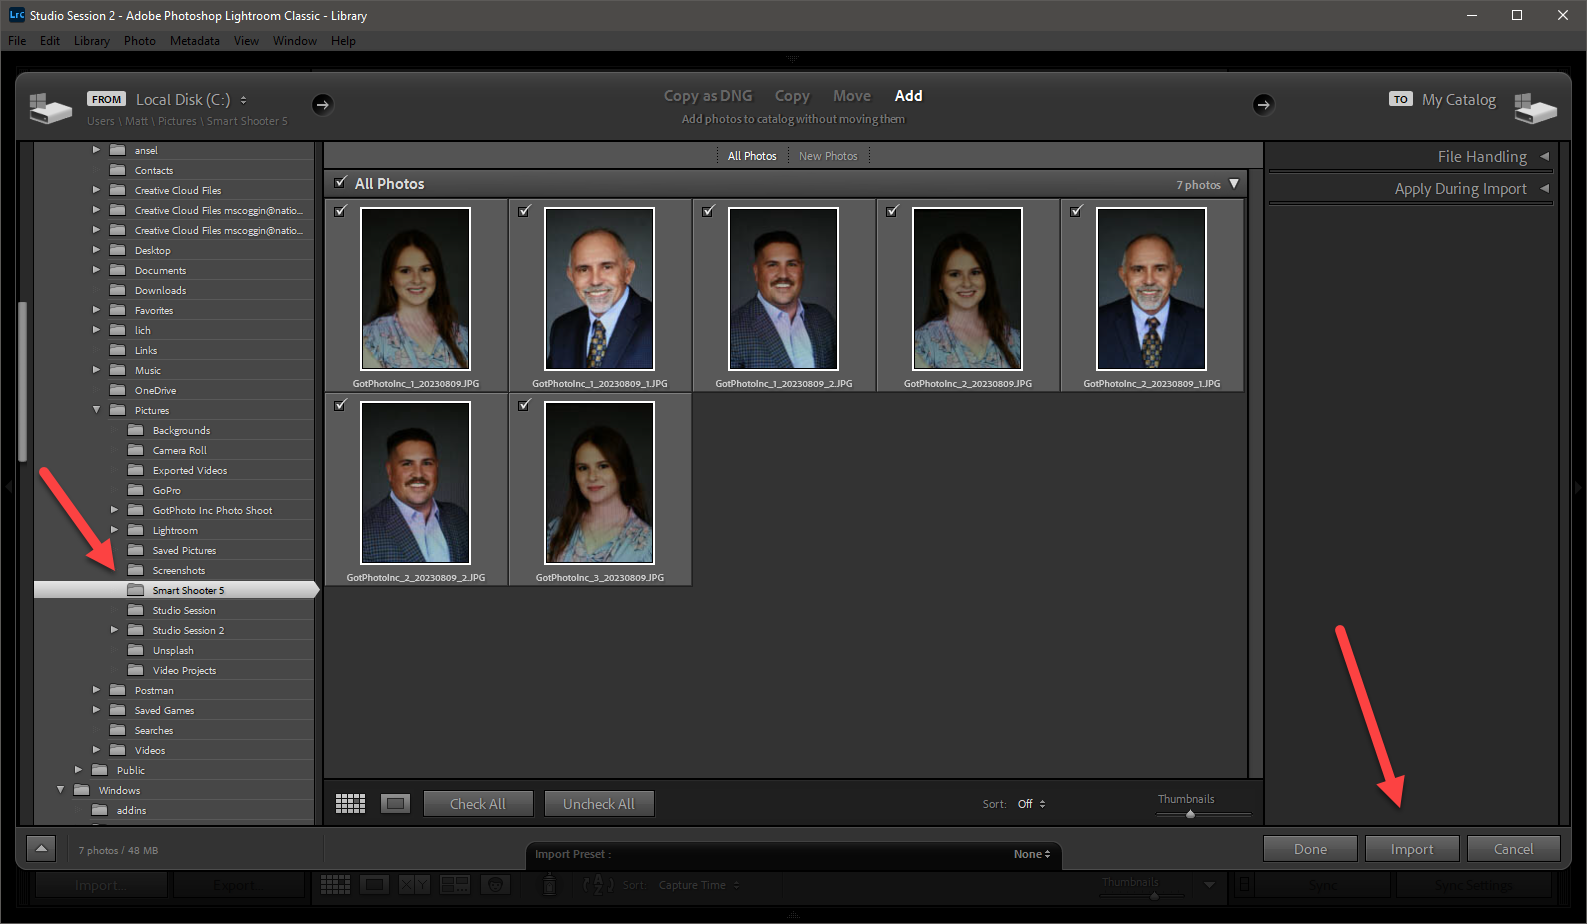
Task: Select thumbnail GotPhotoInc_2_20230809_1.JPG
Action: tap(1151, 289)
